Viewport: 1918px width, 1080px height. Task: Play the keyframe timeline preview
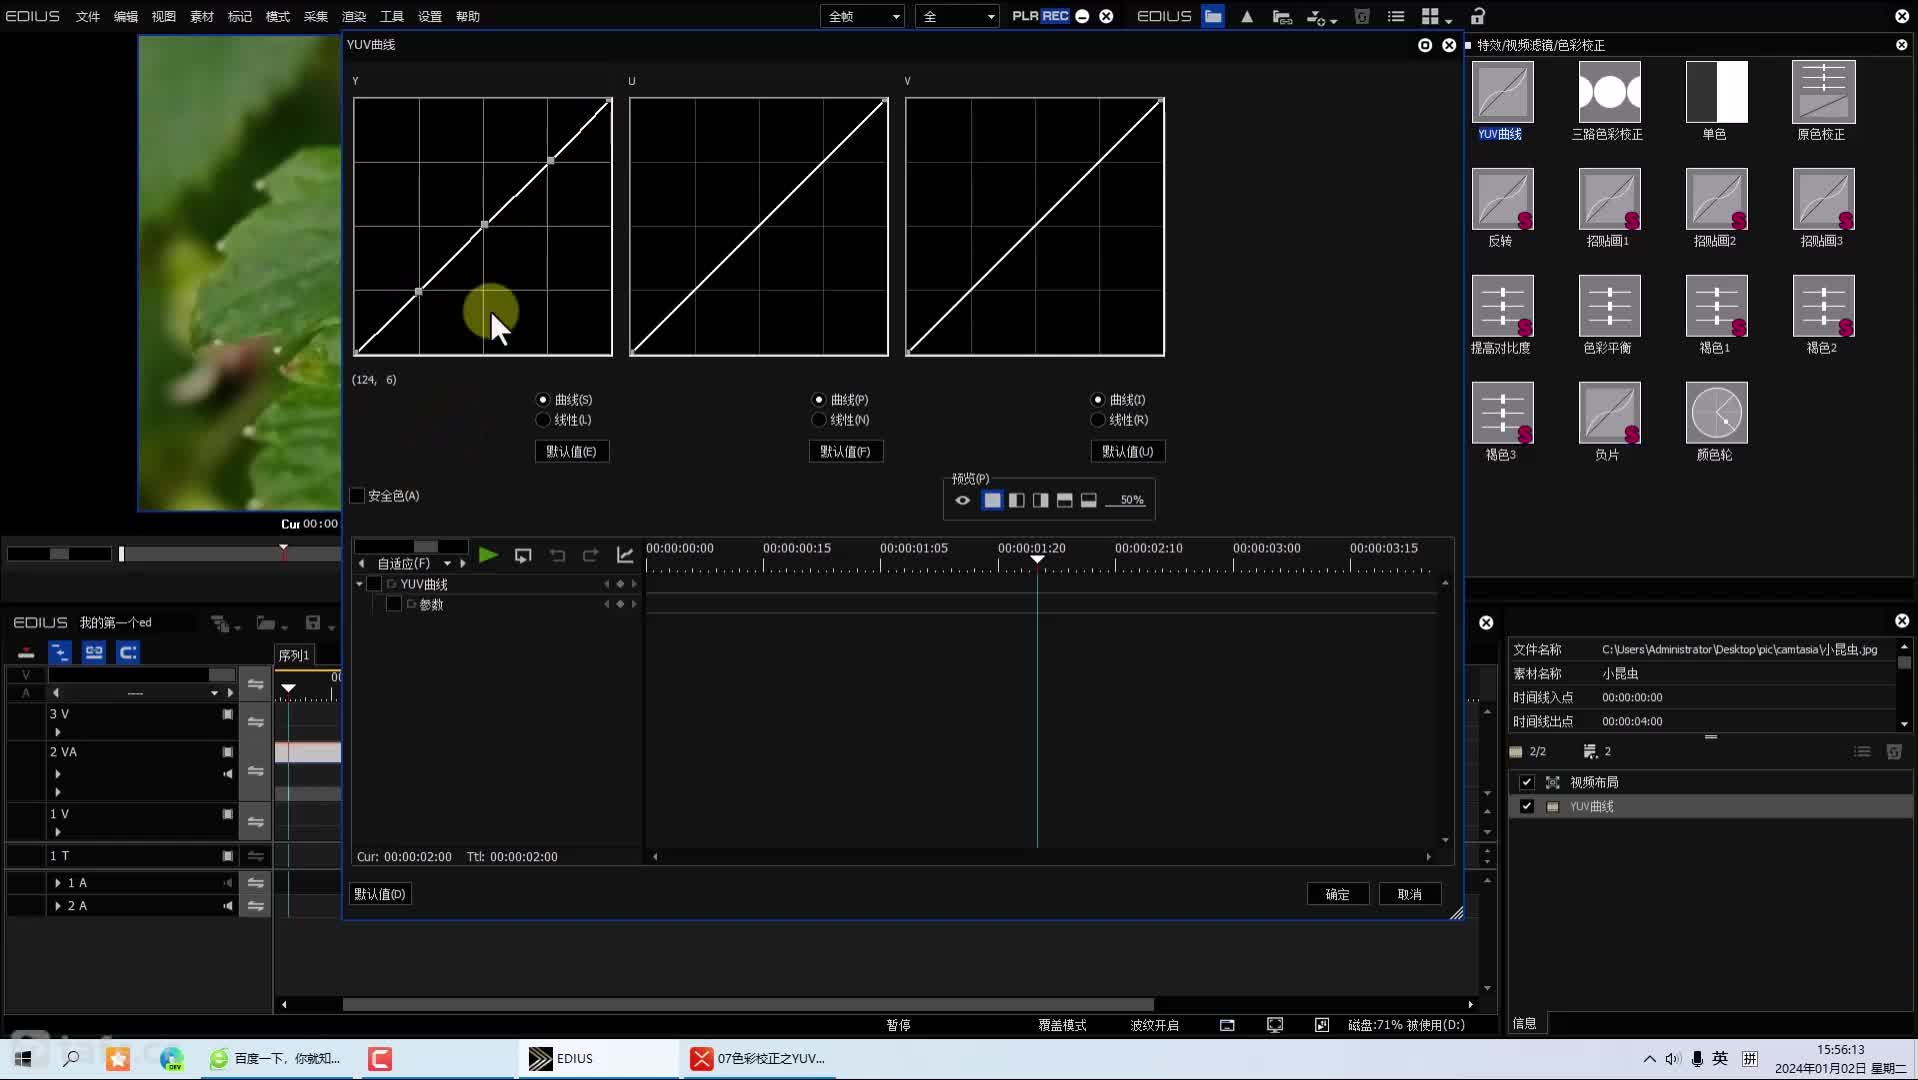(488, 555)
